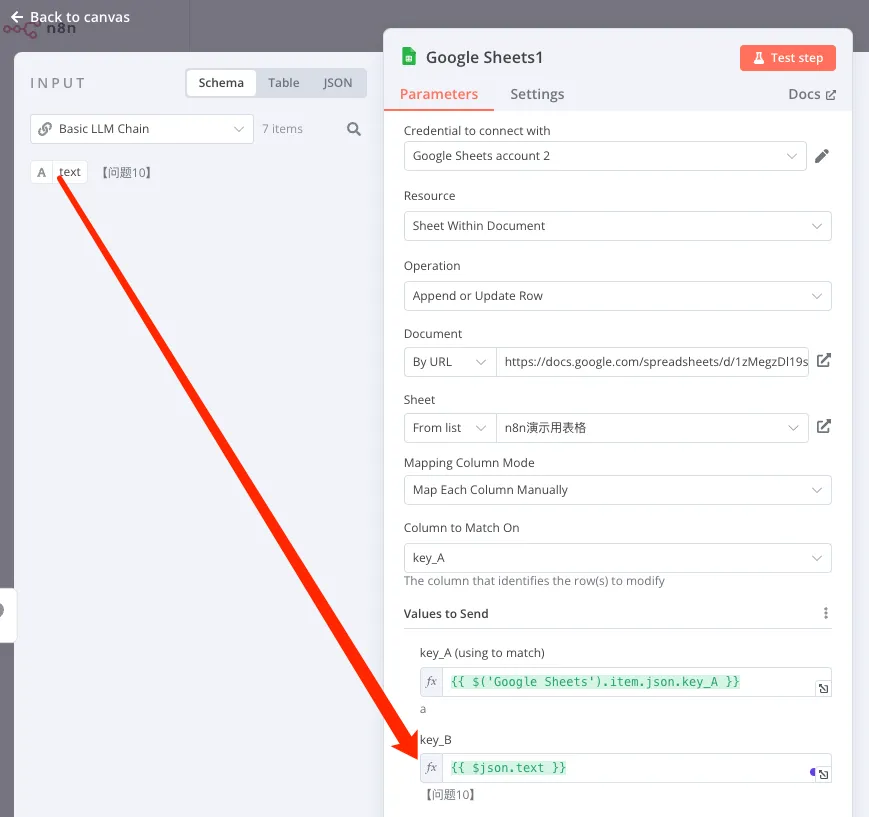Open the n8n演示用表格 sheet in a new tab
Image resolution: width=869 pixels, height=817 pixels.
[x=824, y=427]
